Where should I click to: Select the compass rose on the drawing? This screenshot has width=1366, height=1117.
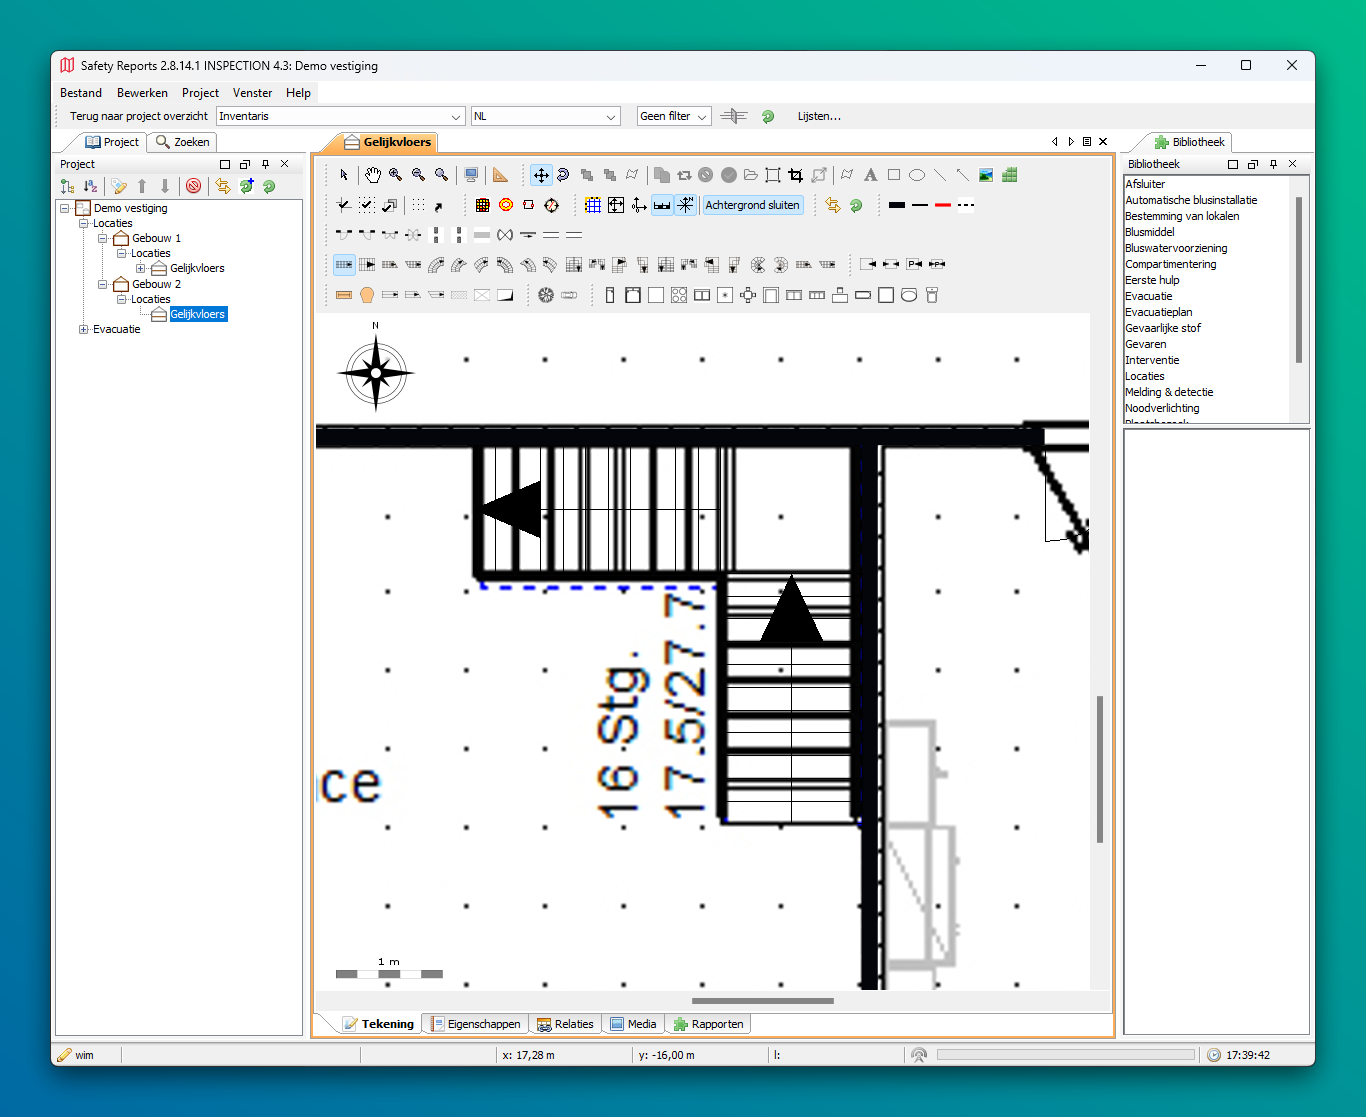376,373
